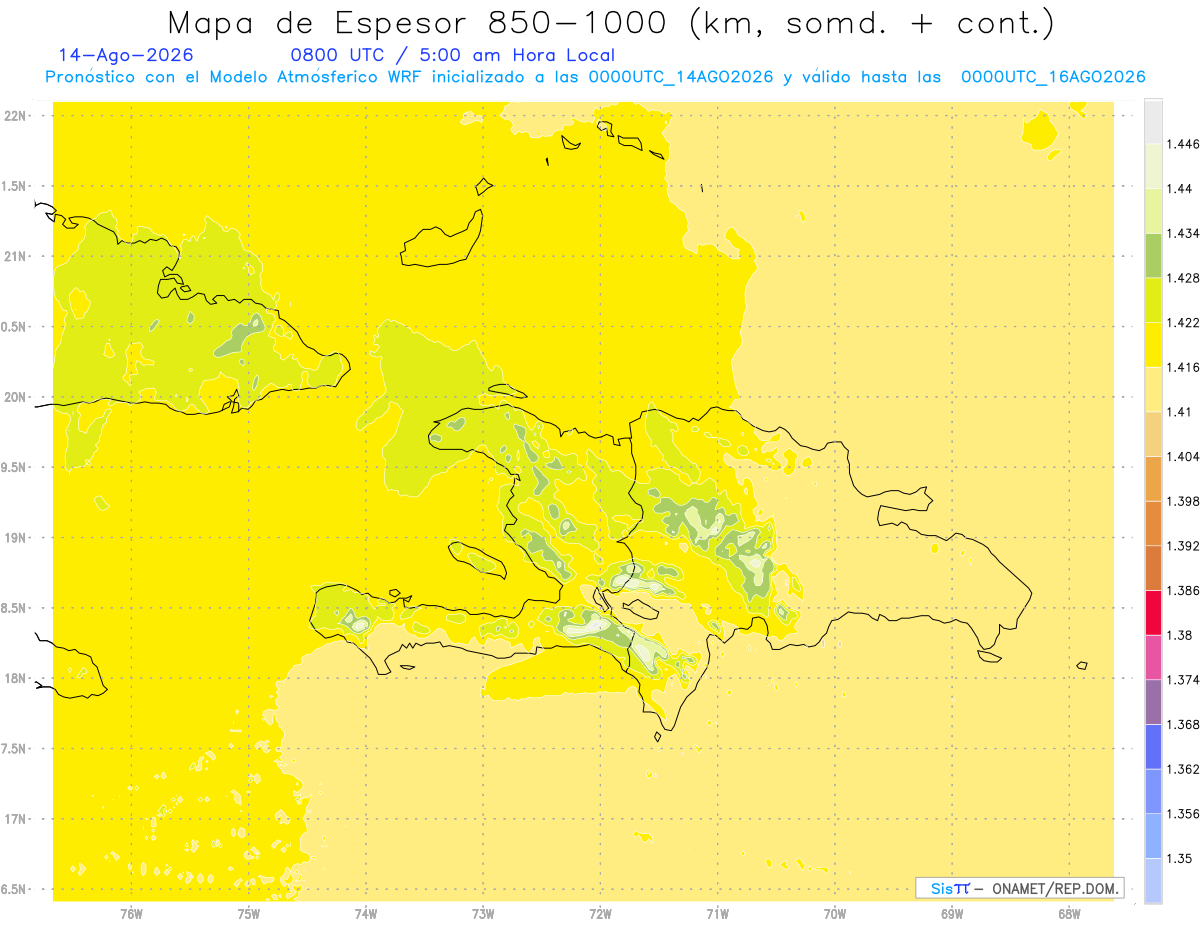
Task: Click the latitude label 9.5N
Action: 14,468
